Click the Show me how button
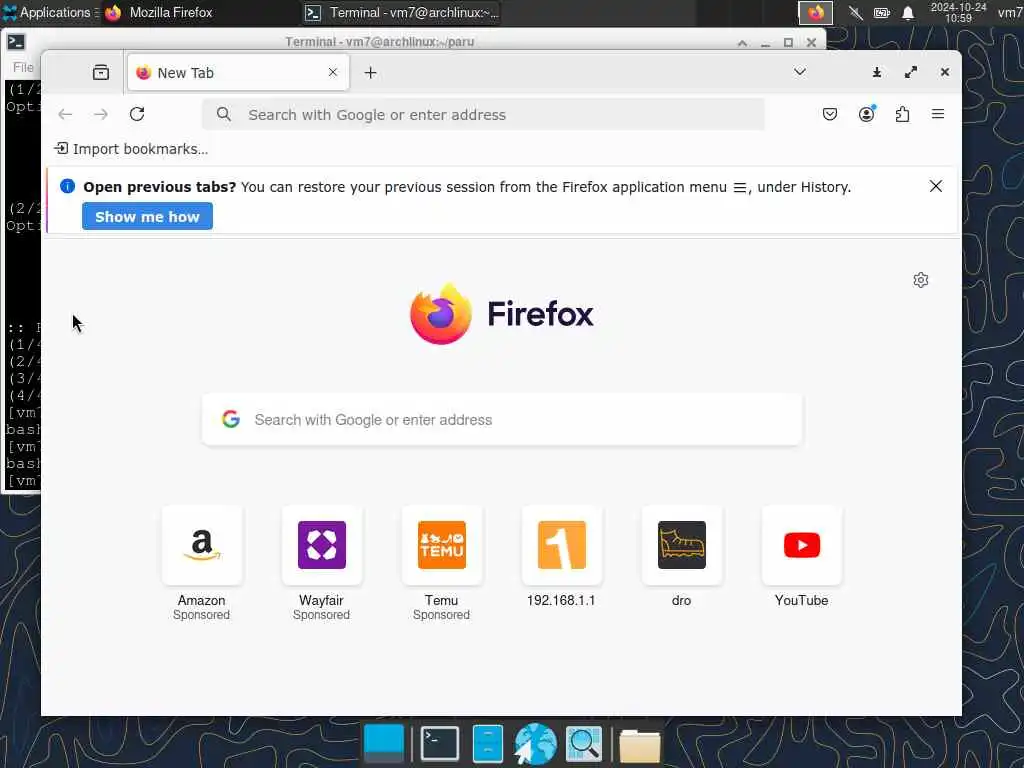The image size is (1024, 768). [x=147, y=216]
